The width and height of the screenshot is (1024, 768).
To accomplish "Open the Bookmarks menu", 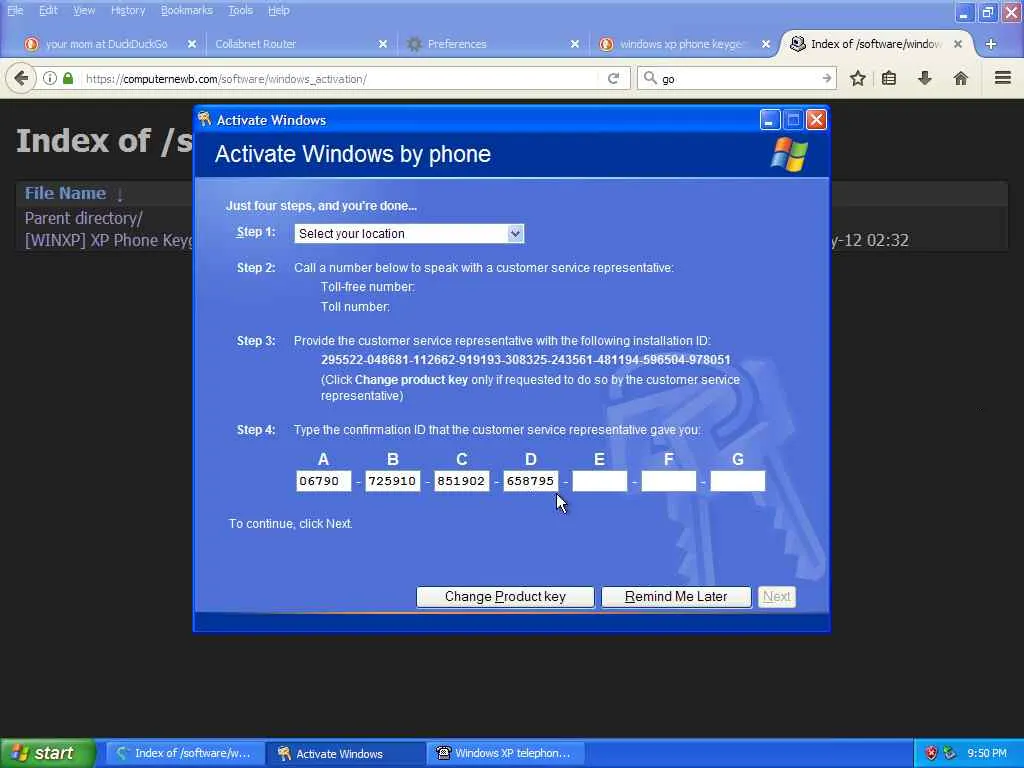I will (187, 10).
